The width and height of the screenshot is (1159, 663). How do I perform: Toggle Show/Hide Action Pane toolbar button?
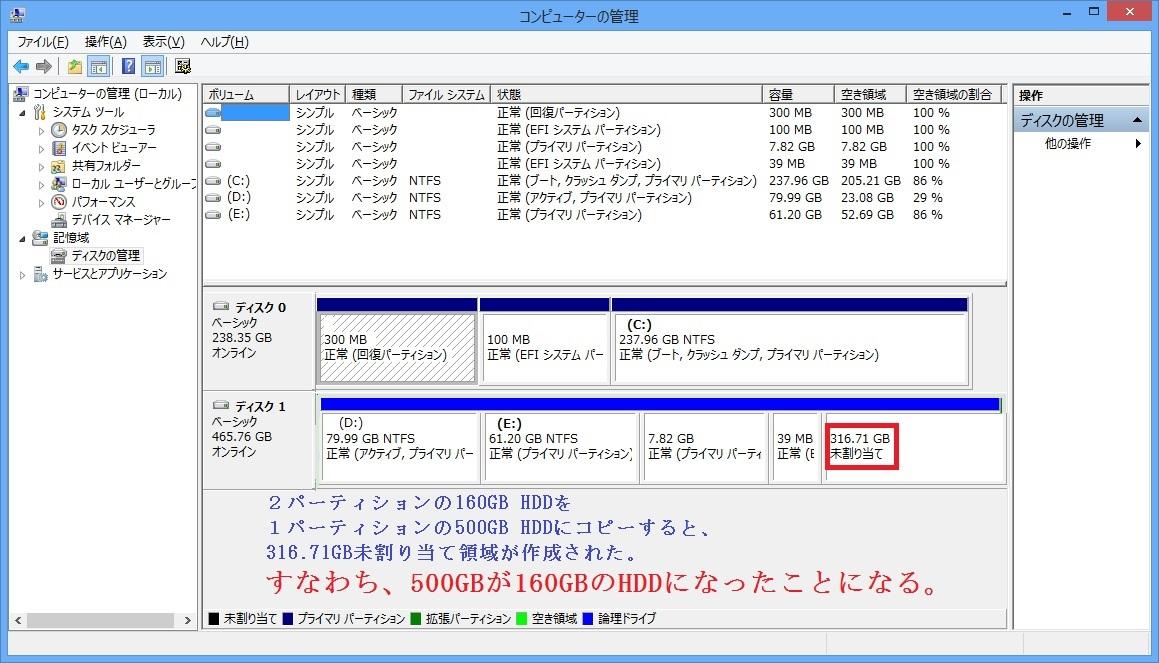(152, 66)
